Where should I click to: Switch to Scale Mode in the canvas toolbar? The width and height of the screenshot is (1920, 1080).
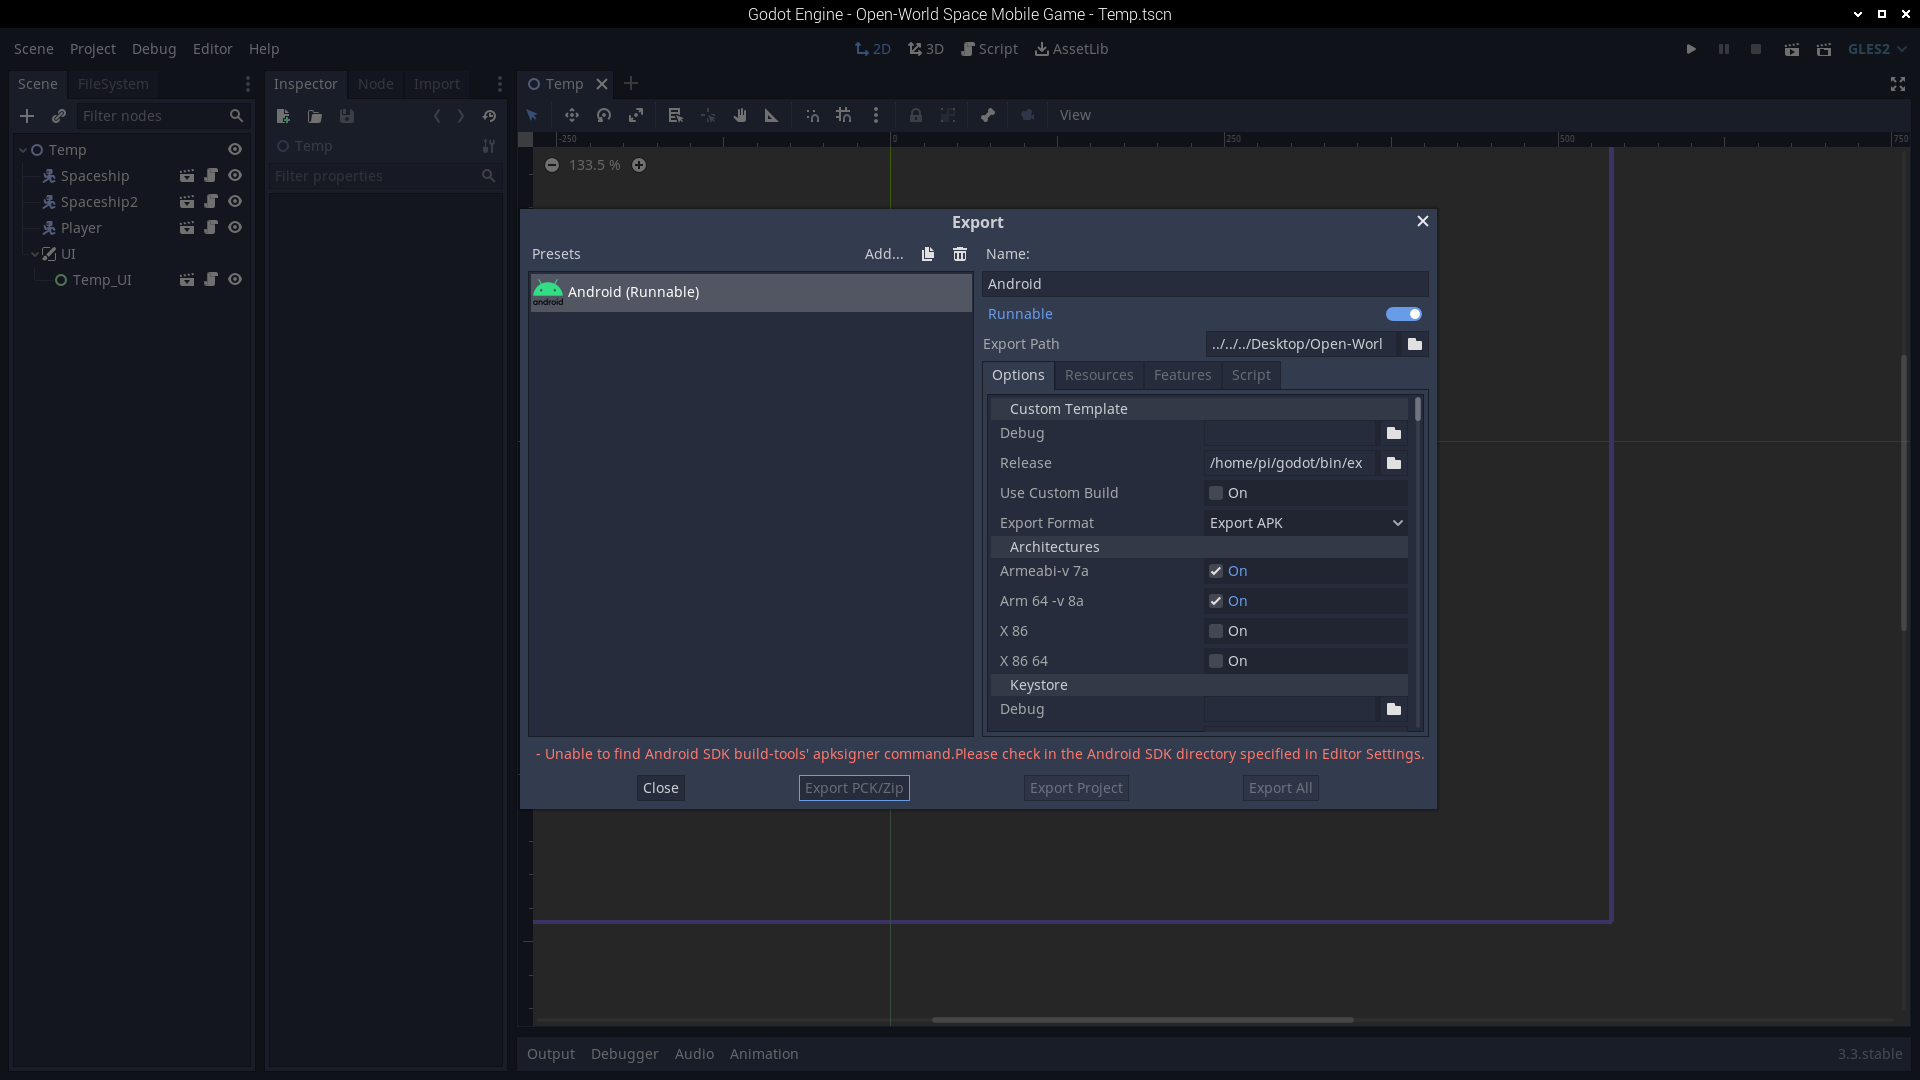tap(636, 115)
